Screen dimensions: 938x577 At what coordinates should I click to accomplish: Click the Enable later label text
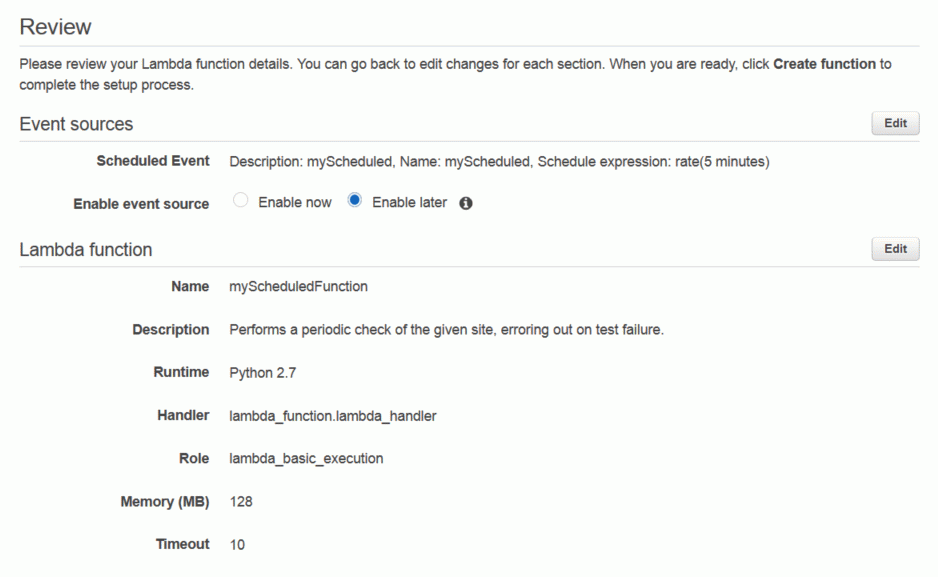click(409, 203)
